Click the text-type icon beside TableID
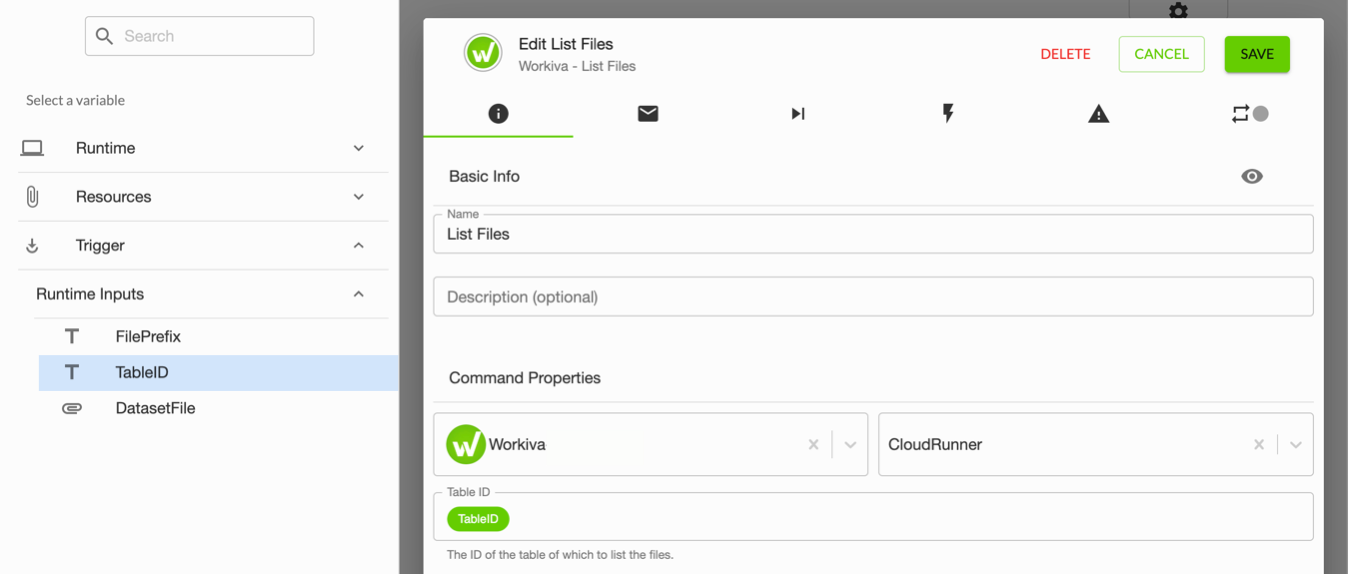 pos(72,372)
